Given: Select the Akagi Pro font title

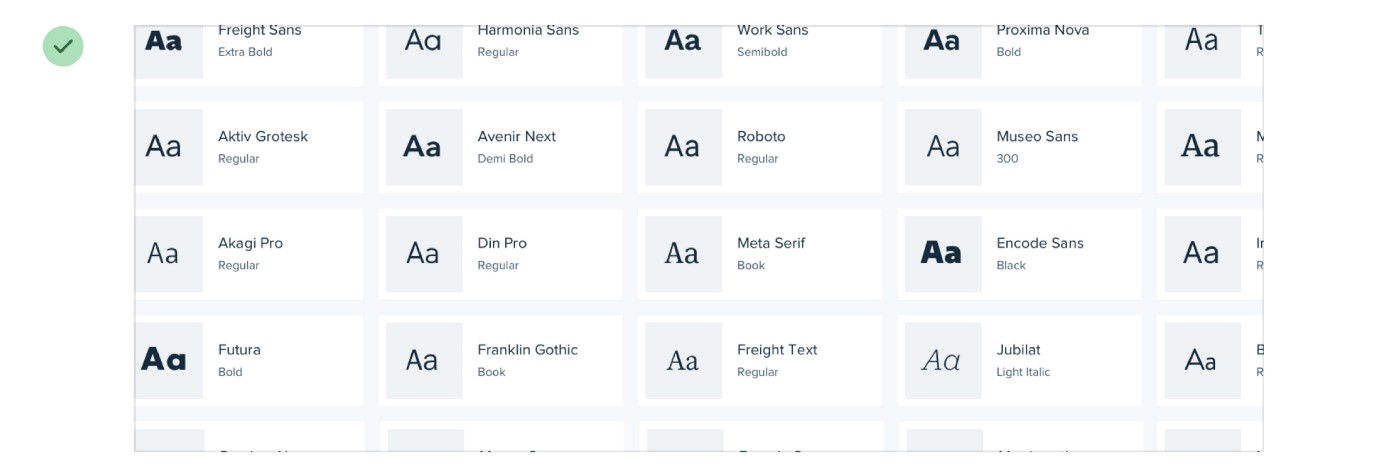Looking at the screenshot, I should click(x=250, y=243).
